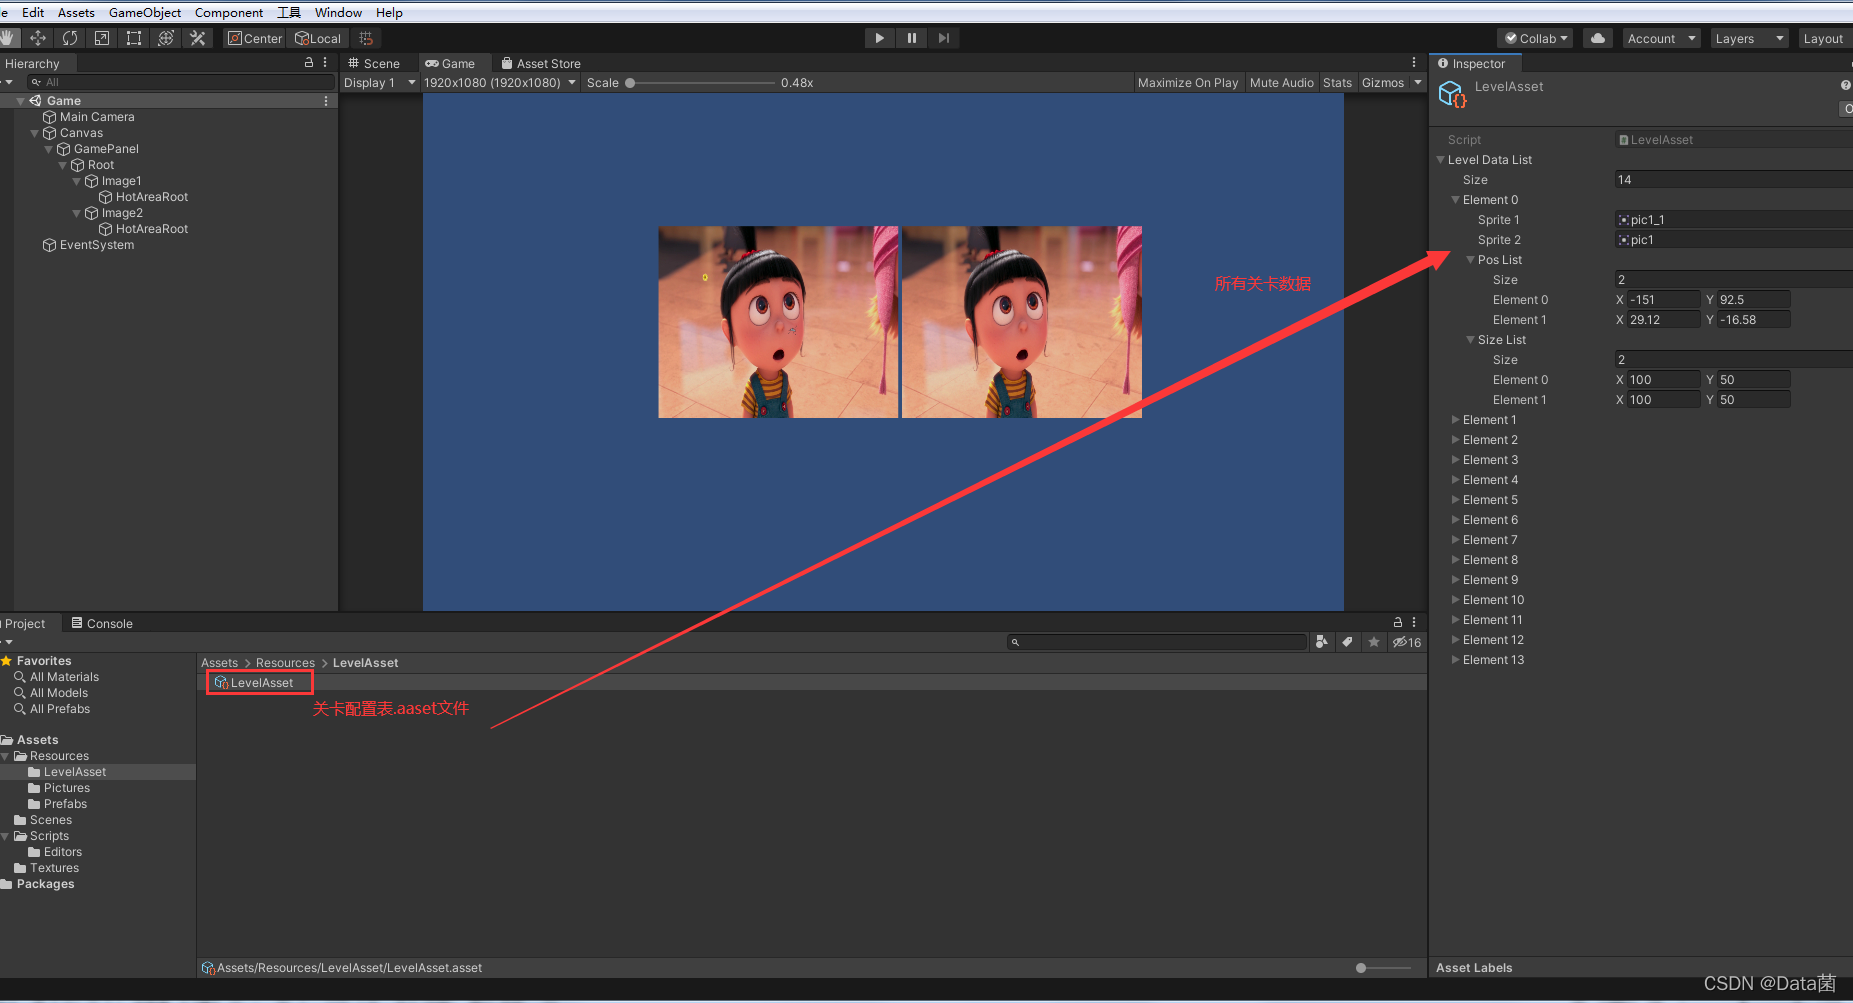Viewport: 1853px width, 1003px height.
Task: Open cloud services icon
Action: [1598, 38]
